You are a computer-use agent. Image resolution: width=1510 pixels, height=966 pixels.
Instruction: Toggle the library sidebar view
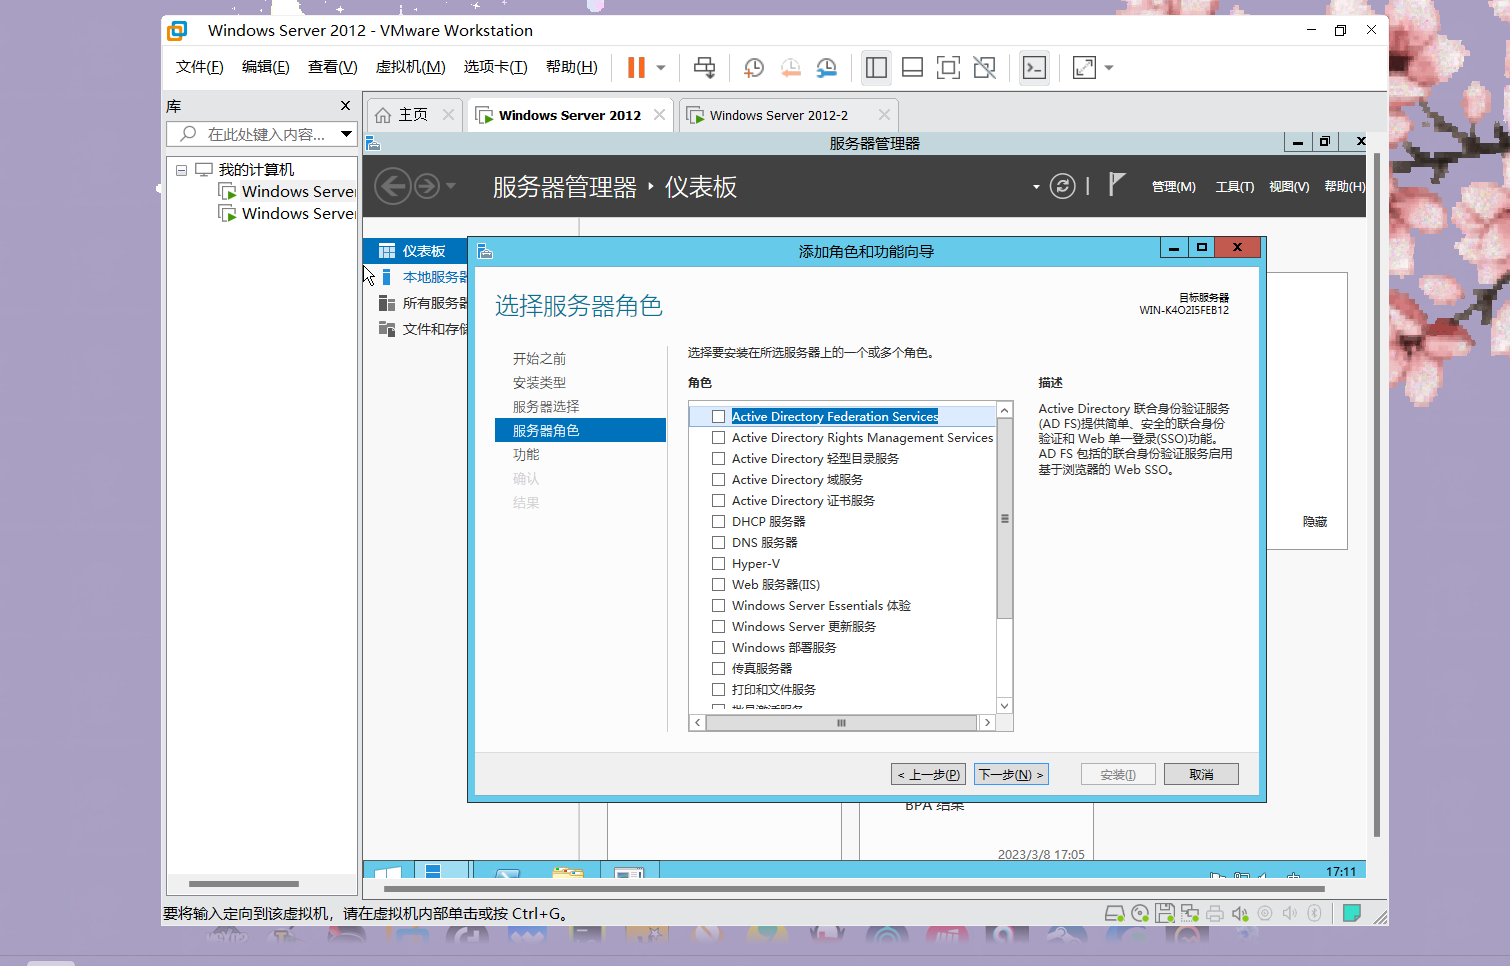(x=877, y=67)
